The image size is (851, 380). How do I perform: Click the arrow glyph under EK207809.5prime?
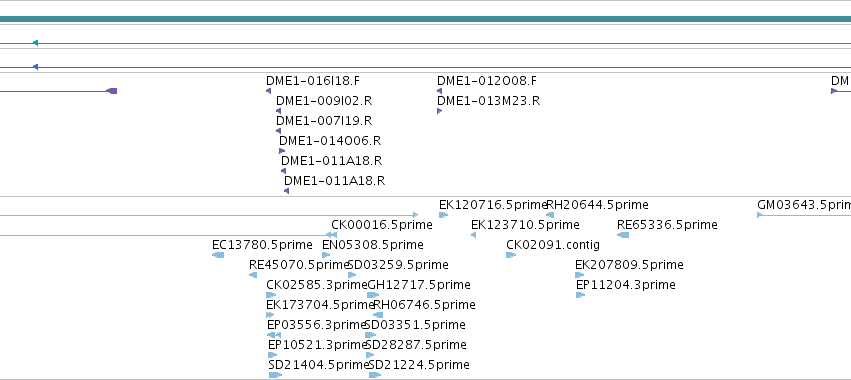[580, 275]
